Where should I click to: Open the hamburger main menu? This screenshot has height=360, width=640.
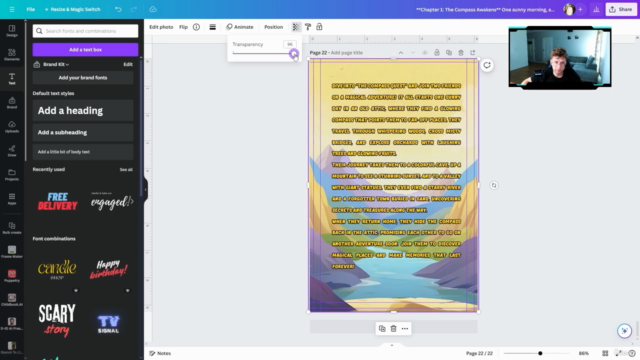coord(12,9)
